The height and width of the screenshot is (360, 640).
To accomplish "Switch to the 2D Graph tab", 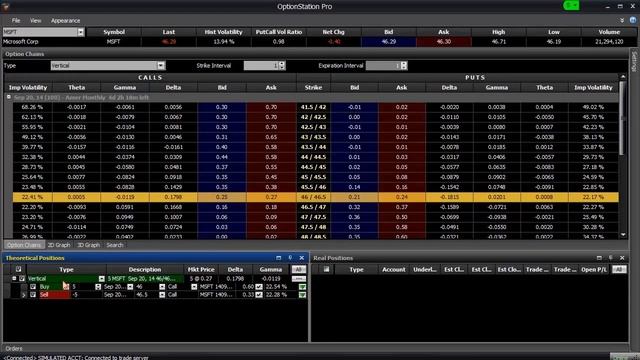I will pyautogui.click(x=59, y=245).
